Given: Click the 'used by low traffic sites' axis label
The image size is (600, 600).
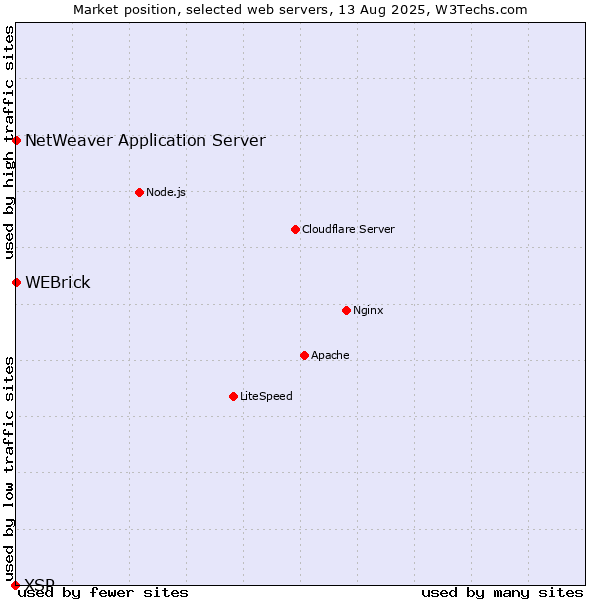Looking at the screenshot, I should pos(9,469).
